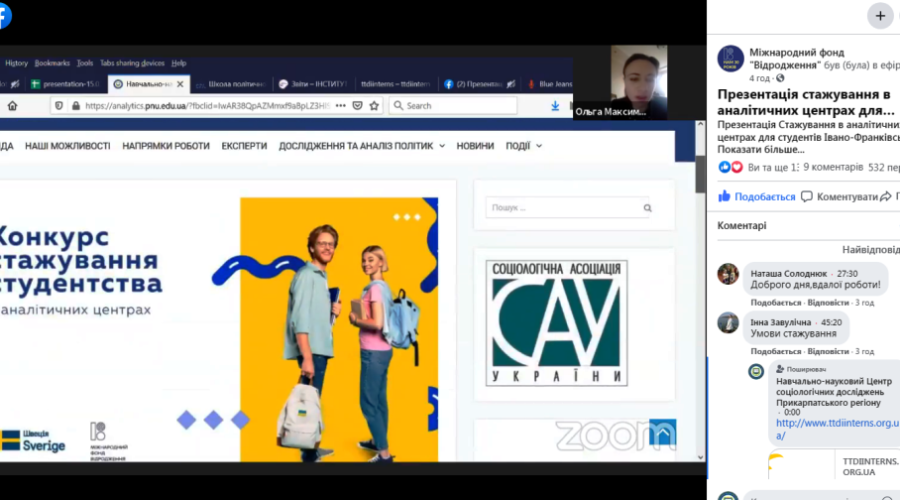Click the browser home icon
Viewport: 900px width, 500px height.
(x=12, y=105)
